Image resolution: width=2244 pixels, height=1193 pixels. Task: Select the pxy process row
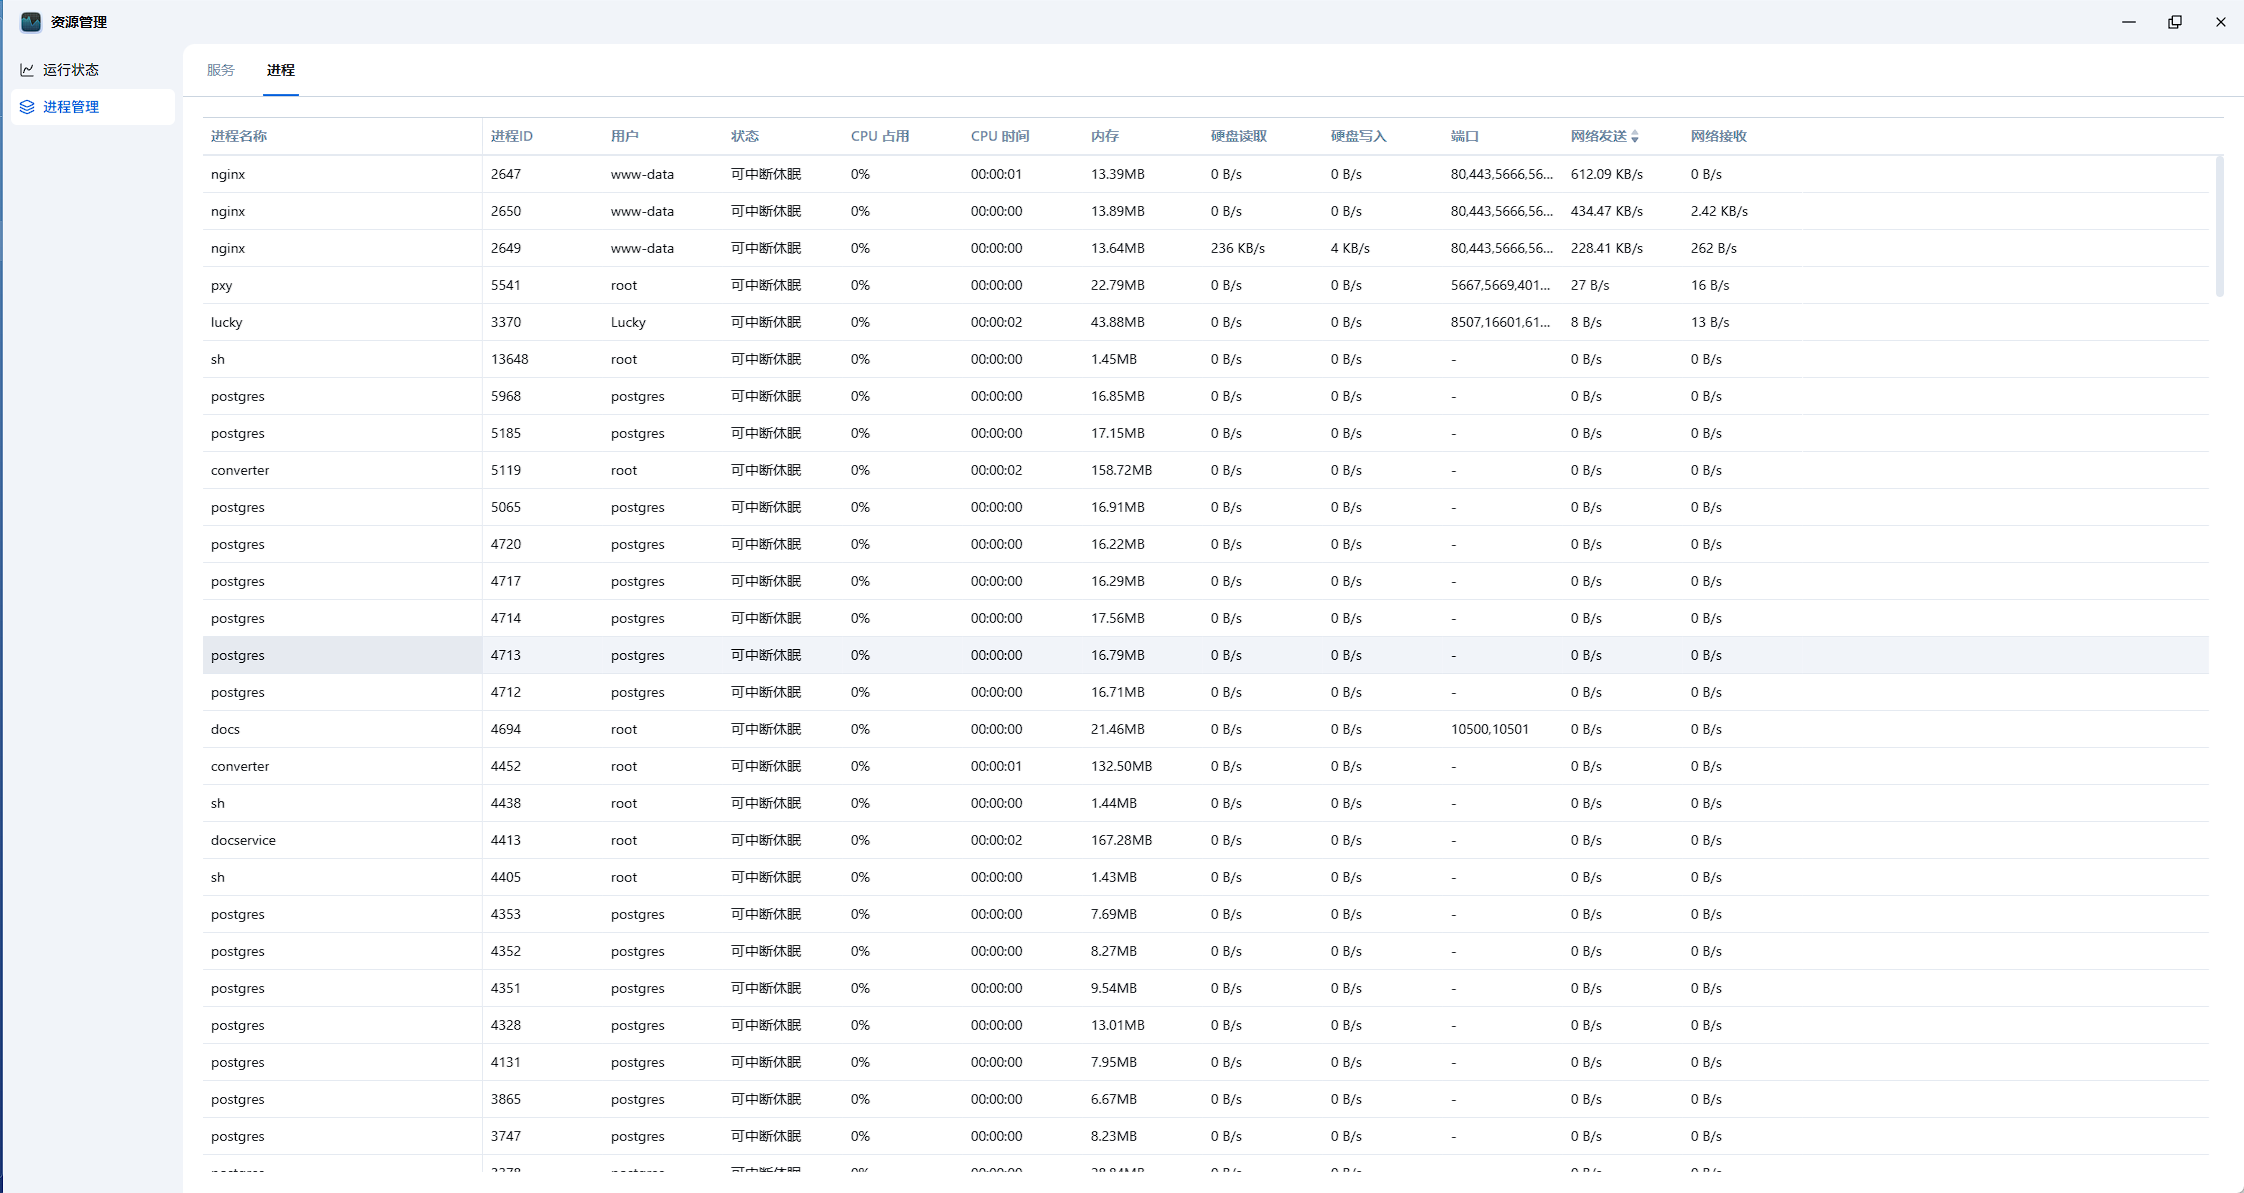click(222, 285)
